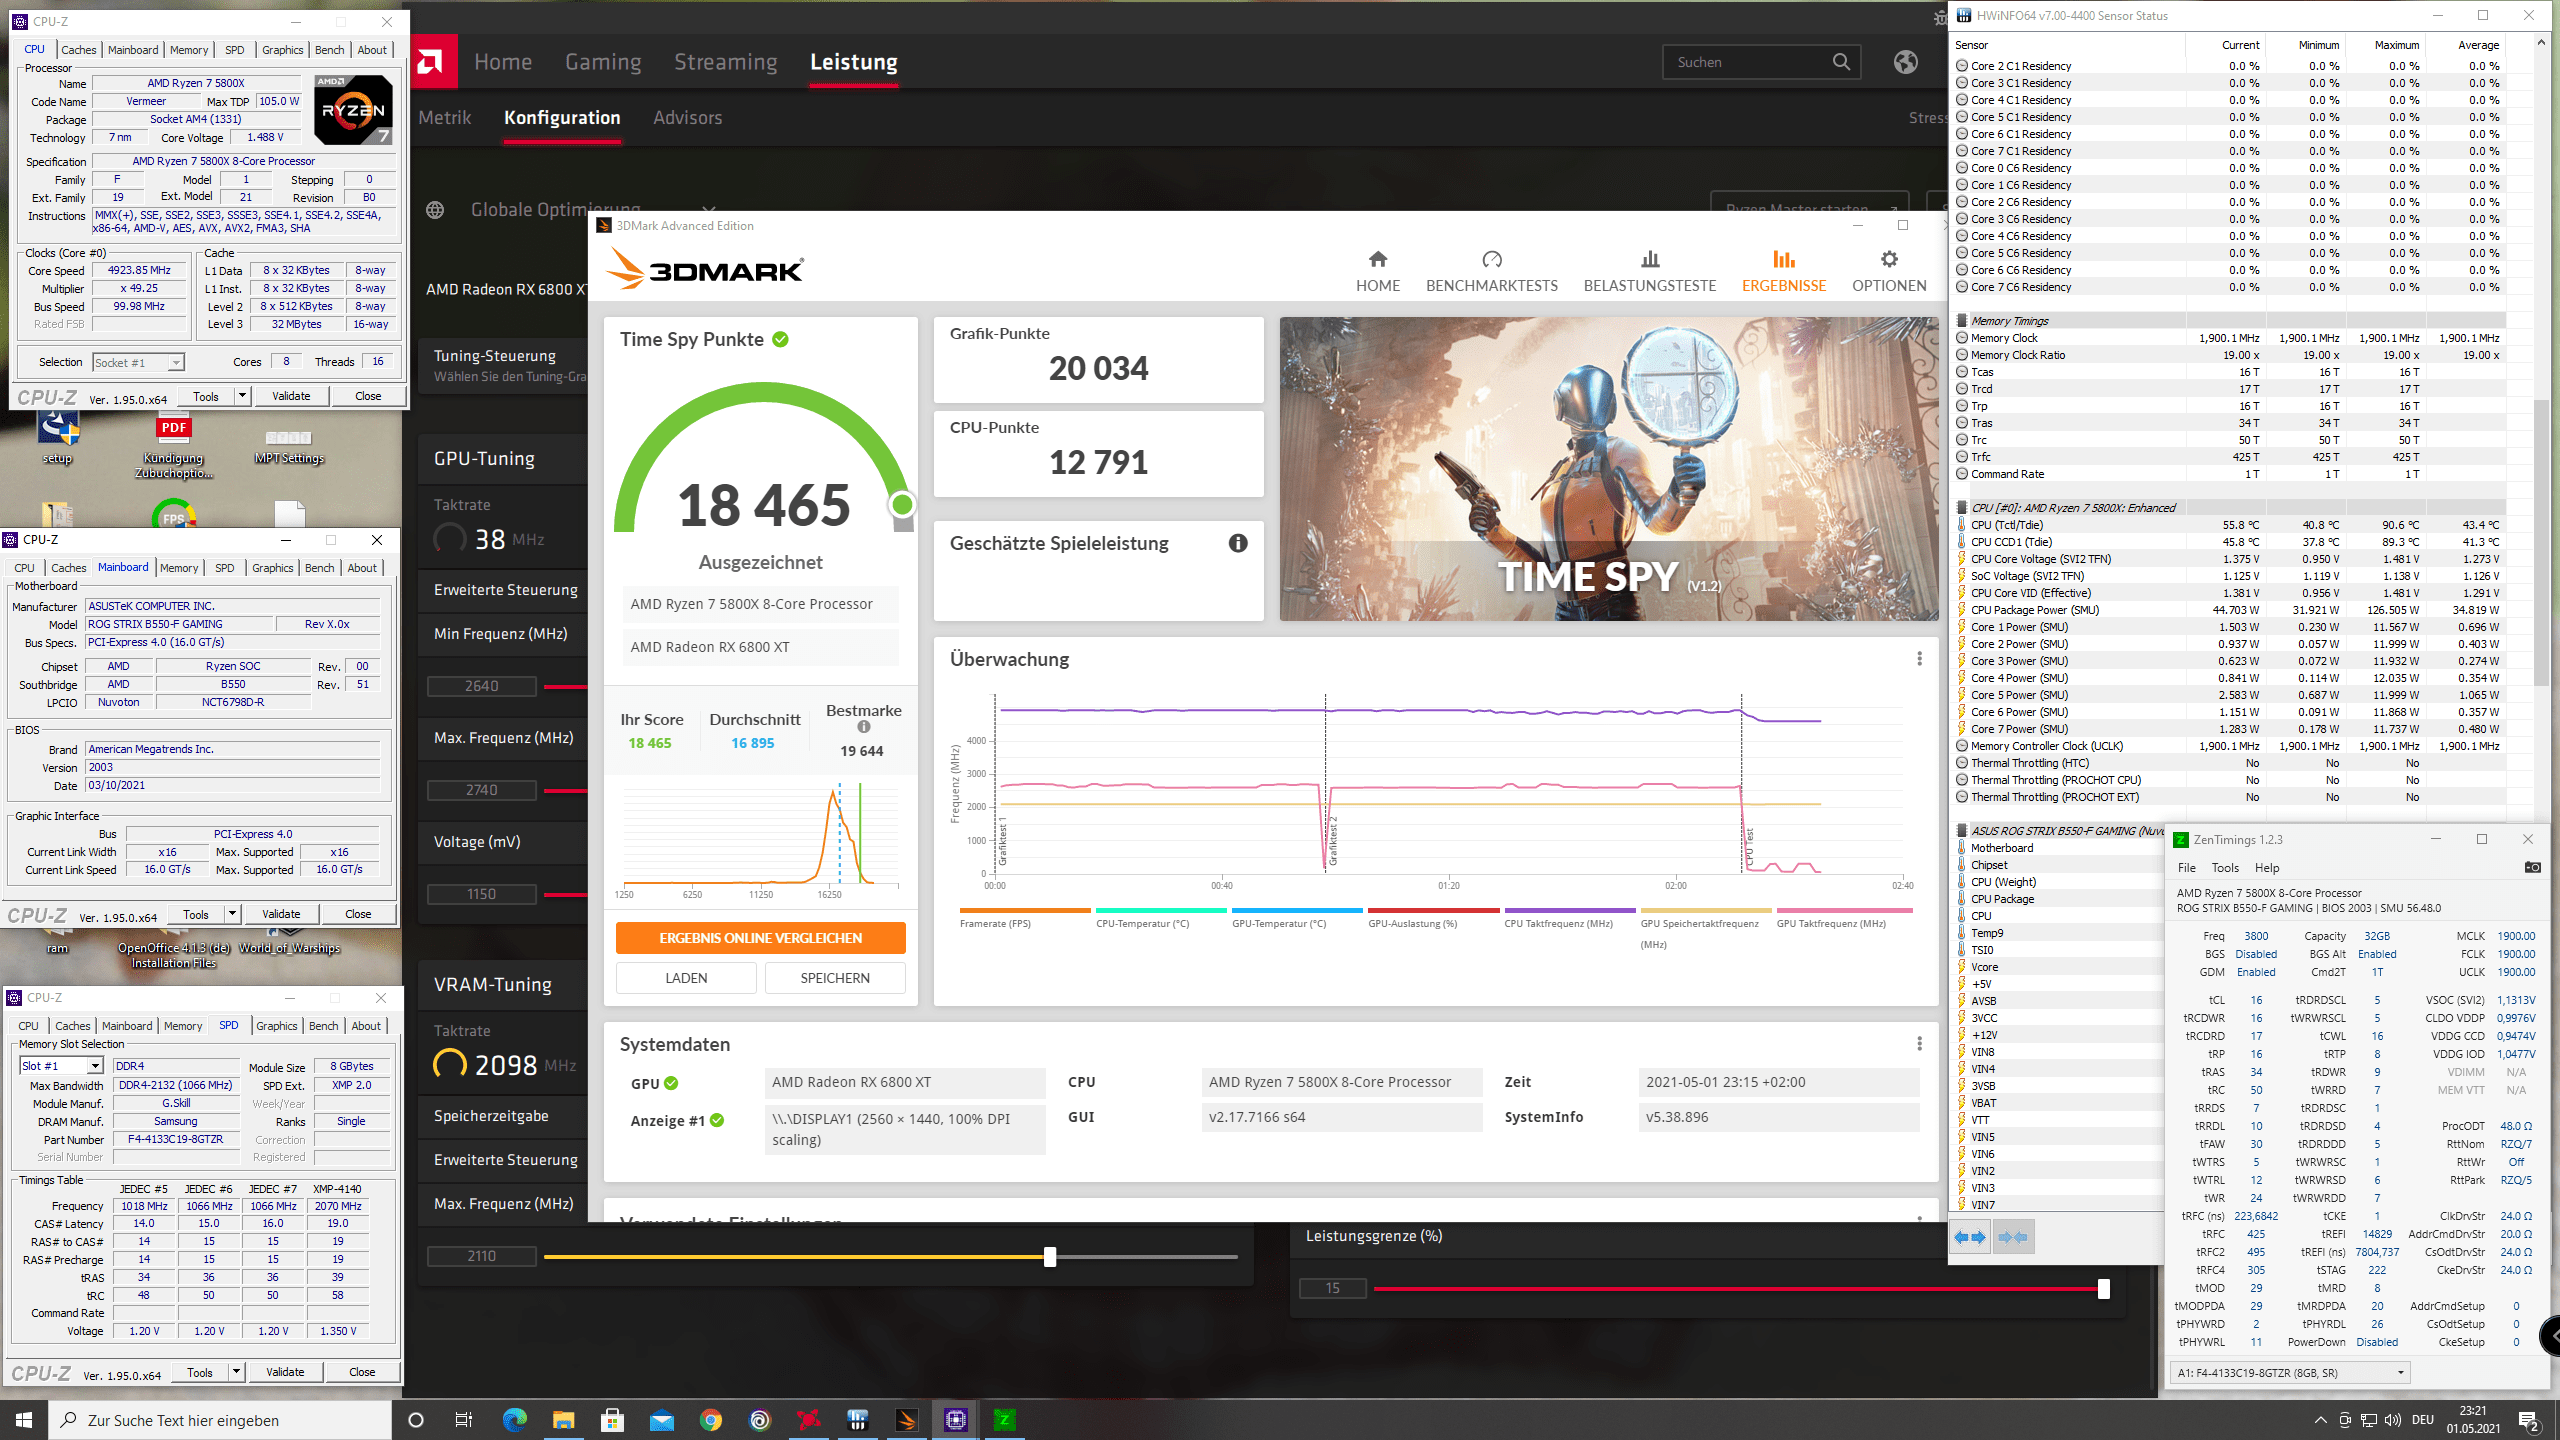Select OpenOffice Installation Files desktop icon

tap(174, 947)
